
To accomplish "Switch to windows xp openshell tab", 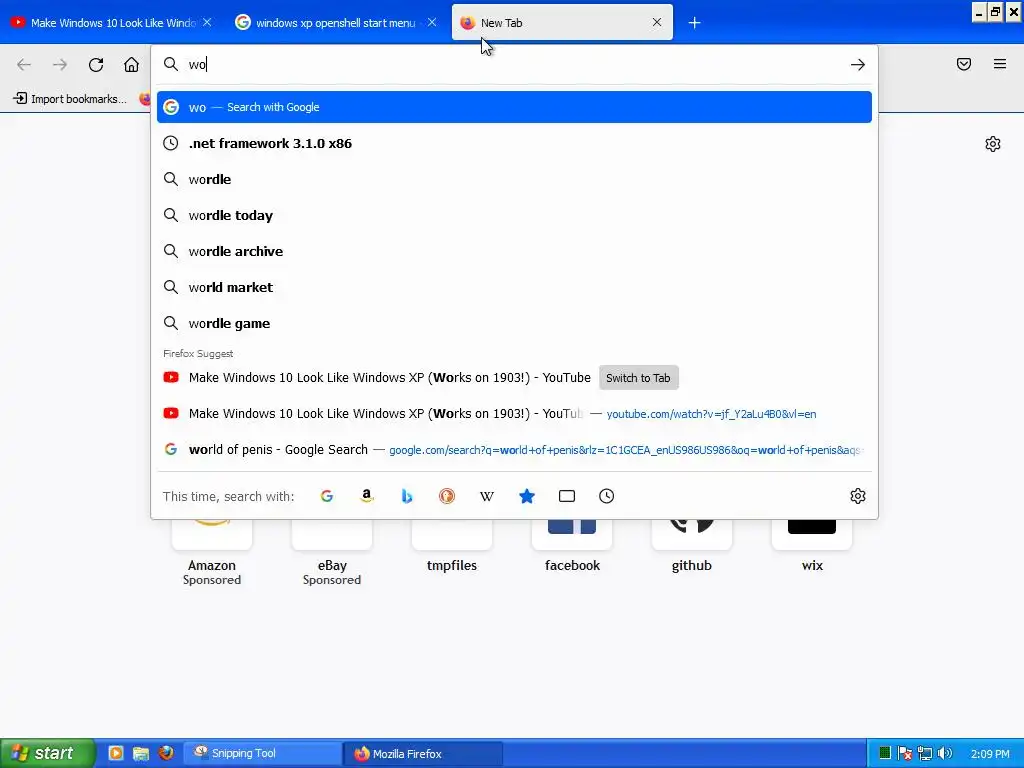I will (336, 23).
